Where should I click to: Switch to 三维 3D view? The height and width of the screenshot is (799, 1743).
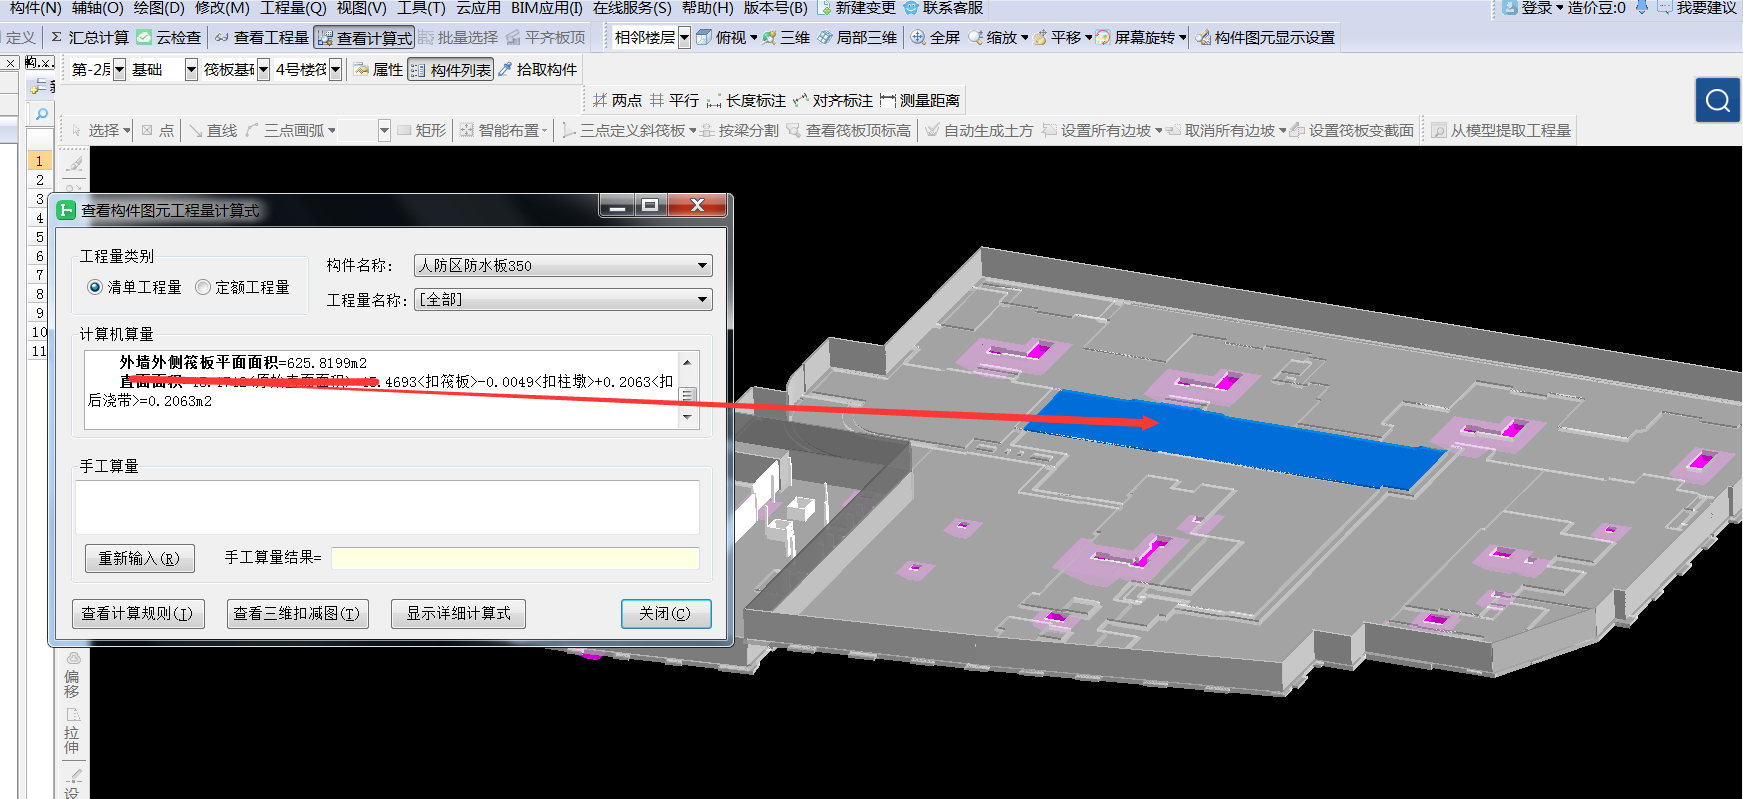point(786,37)
